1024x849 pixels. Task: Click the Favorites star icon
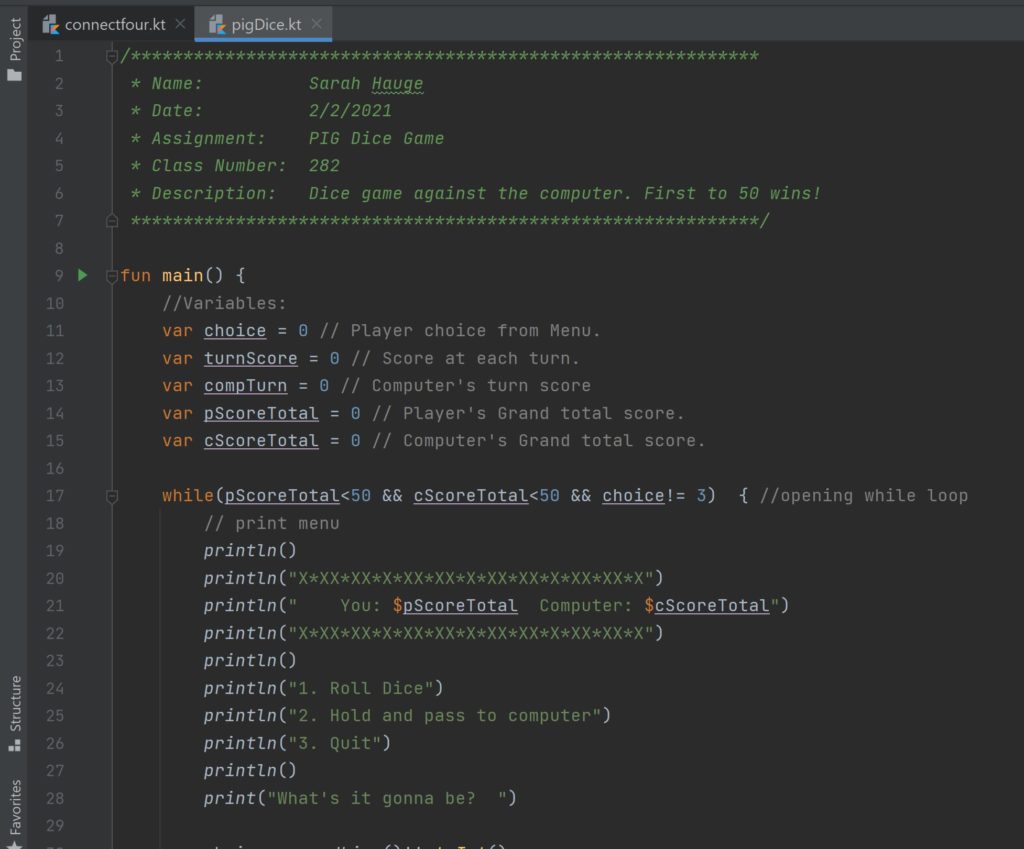pos(15,843)
